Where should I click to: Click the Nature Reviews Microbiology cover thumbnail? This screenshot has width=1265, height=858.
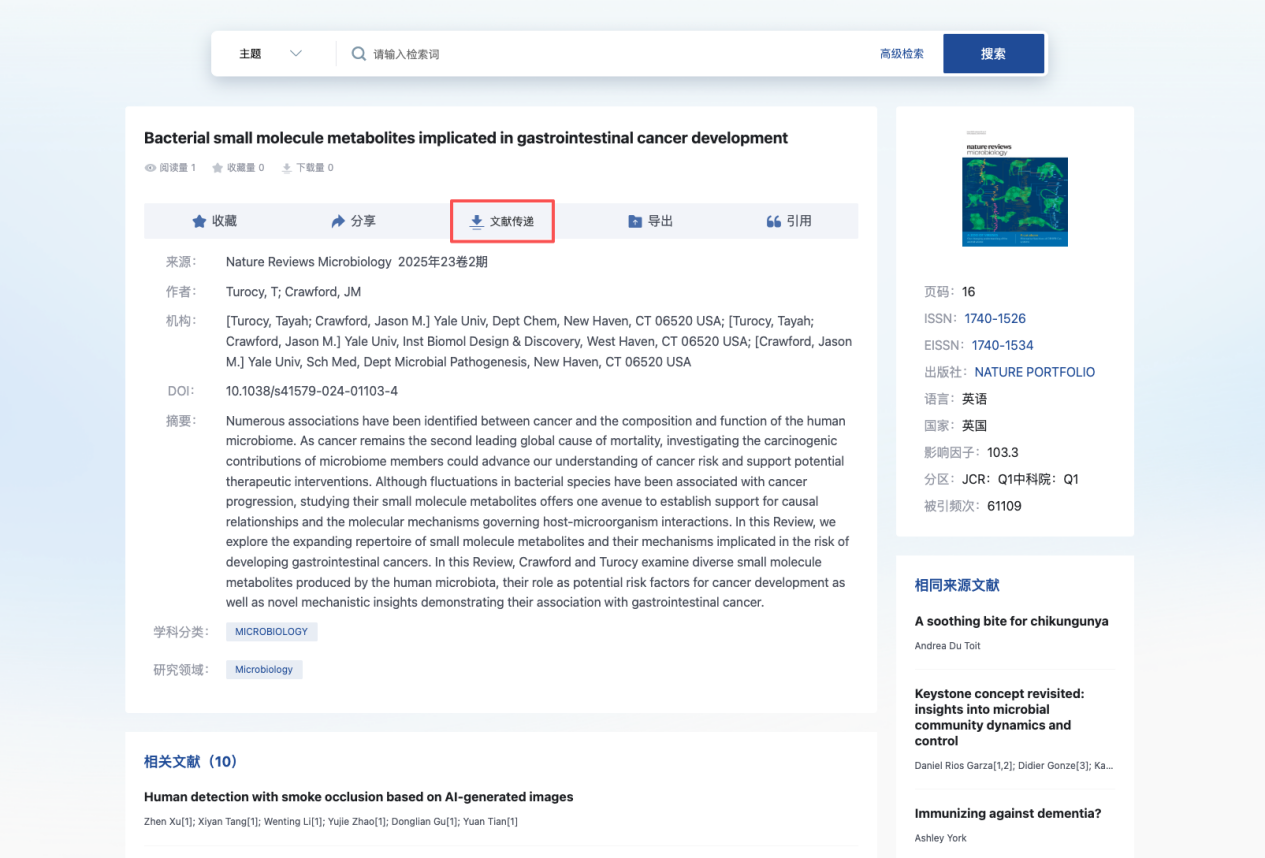[x=1015, y=187]
